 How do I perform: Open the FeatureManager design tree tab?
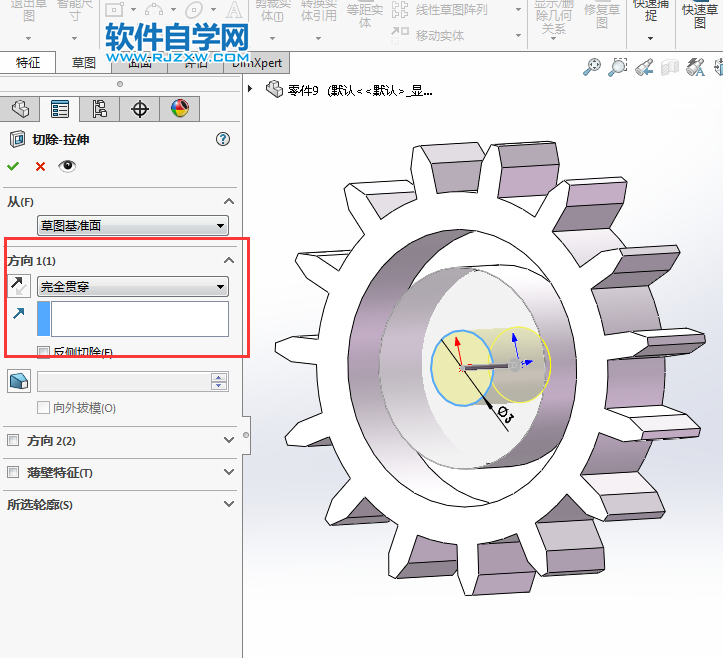[20, 109]
